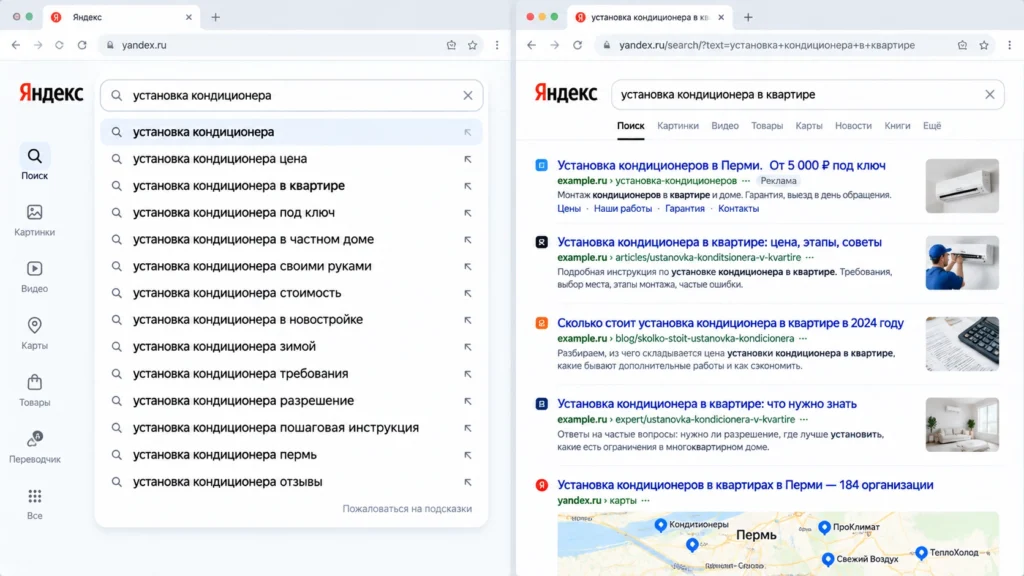Open options dots for yandex.ru карты result
This screenshot has width=1024, height=576.
click(x=645, y=500)
